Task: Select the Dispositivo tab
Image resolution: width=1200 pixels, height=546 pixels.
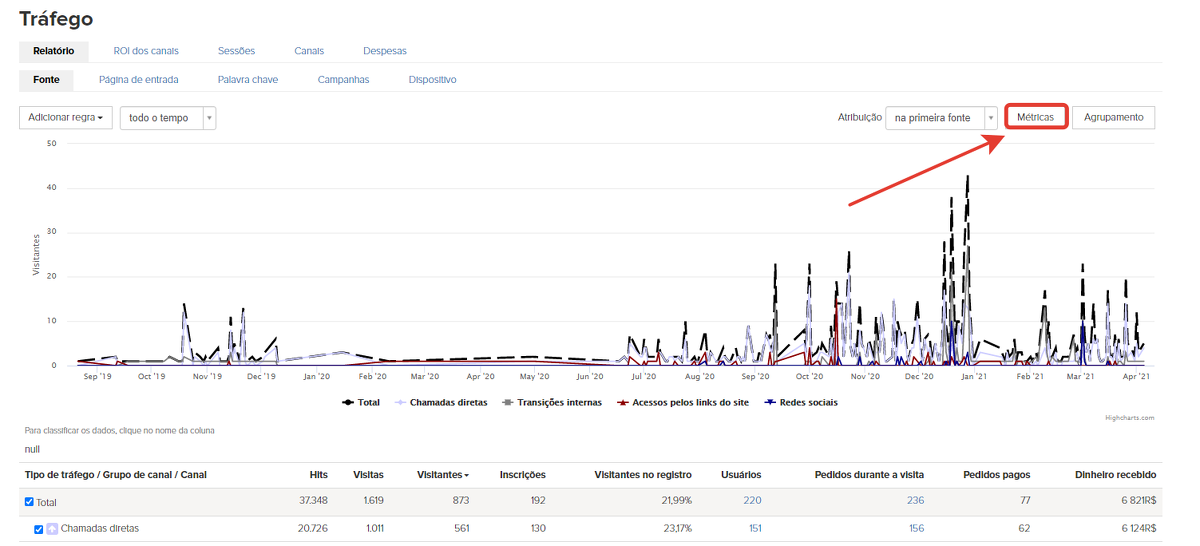Action: pos(432,79)
